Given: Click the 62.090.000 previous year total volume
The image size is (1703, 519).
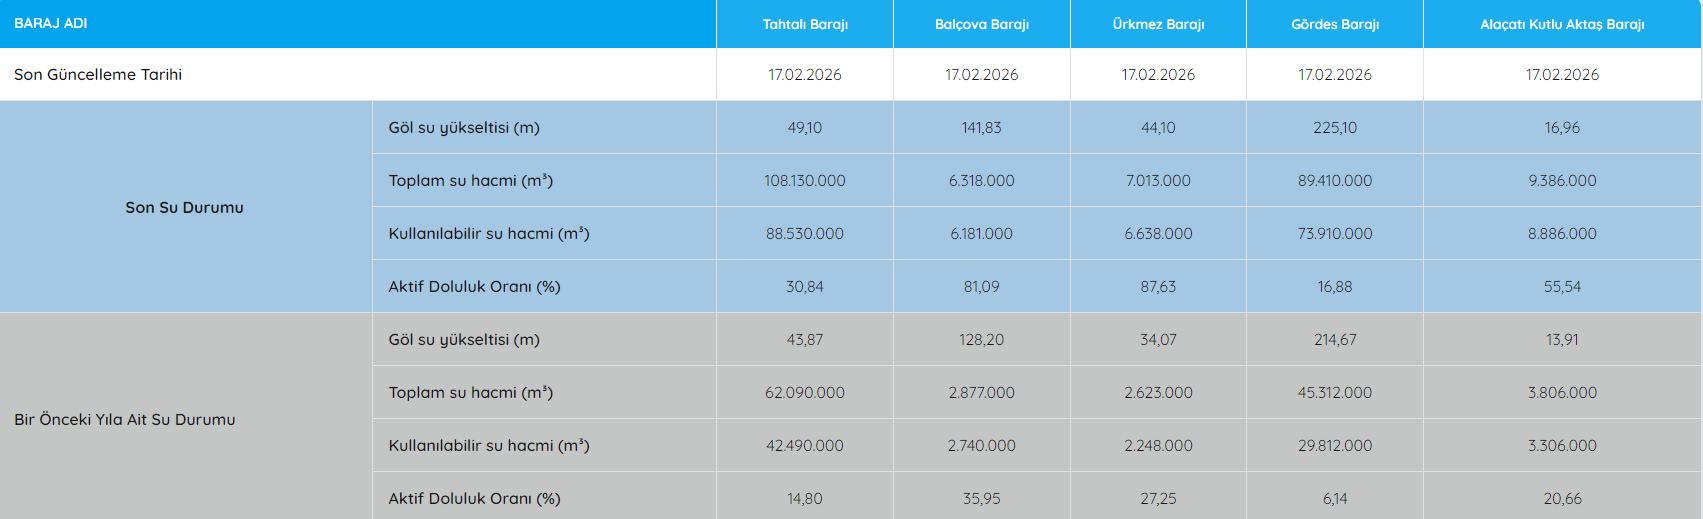Looking at the screenshot, I should click(805, 393).
